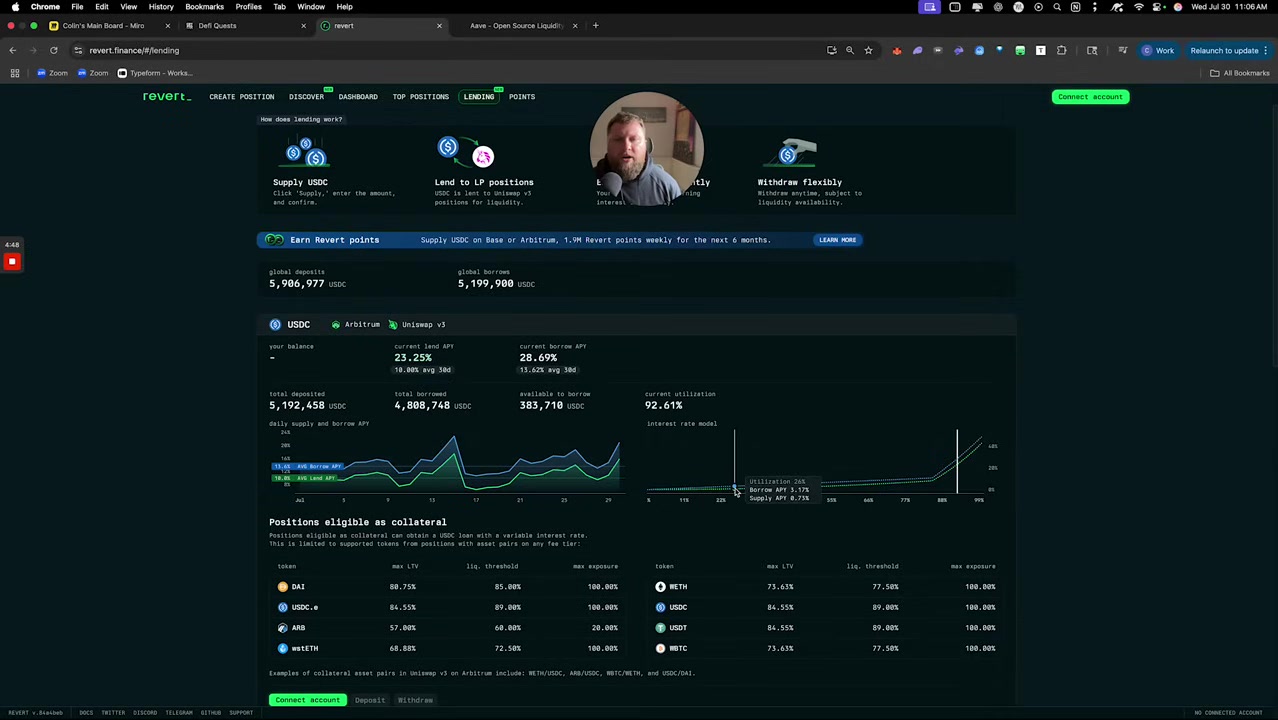Click the red screen recording indicator
This screenshot has width=1278, height=720.
point(12,261)
